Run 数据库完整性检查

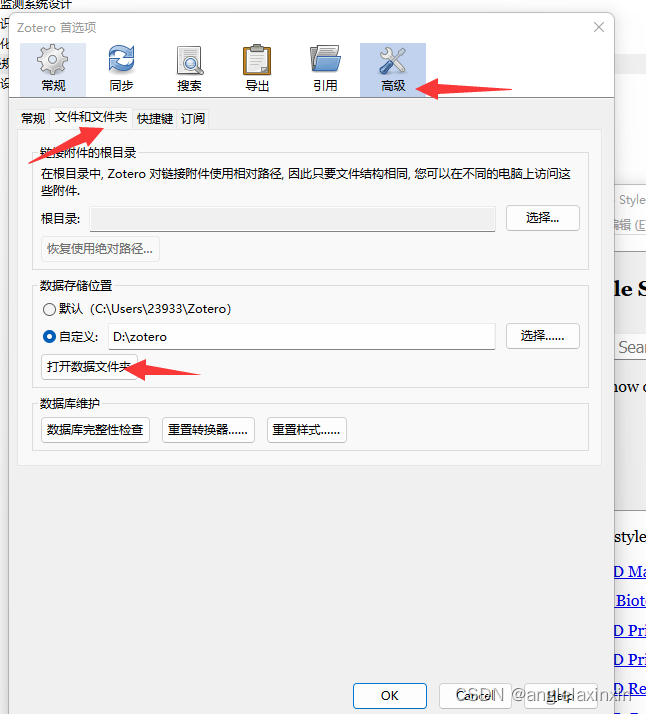(x=95, y=430)
